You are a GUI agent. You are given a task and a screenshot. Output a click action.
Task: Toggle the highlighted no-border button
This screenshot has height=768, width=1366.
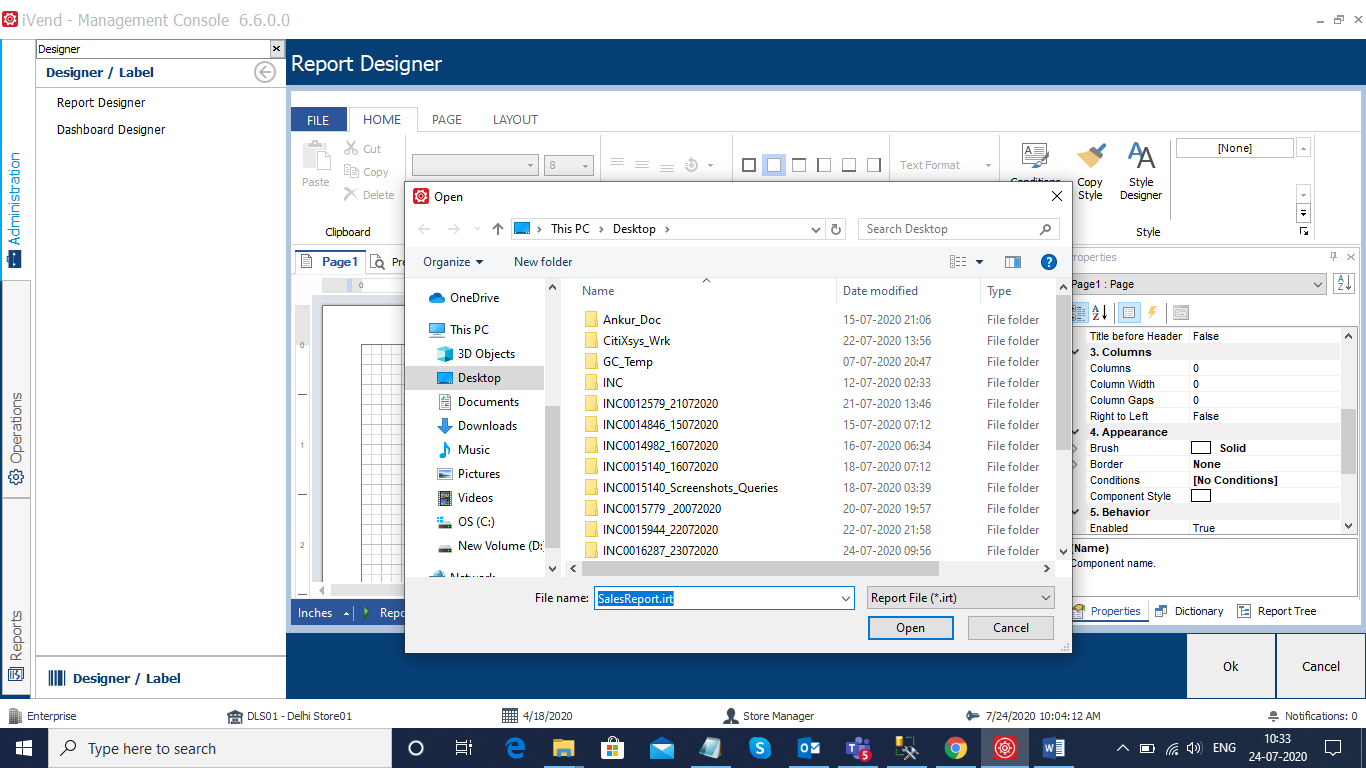click(x=774, y=165)
